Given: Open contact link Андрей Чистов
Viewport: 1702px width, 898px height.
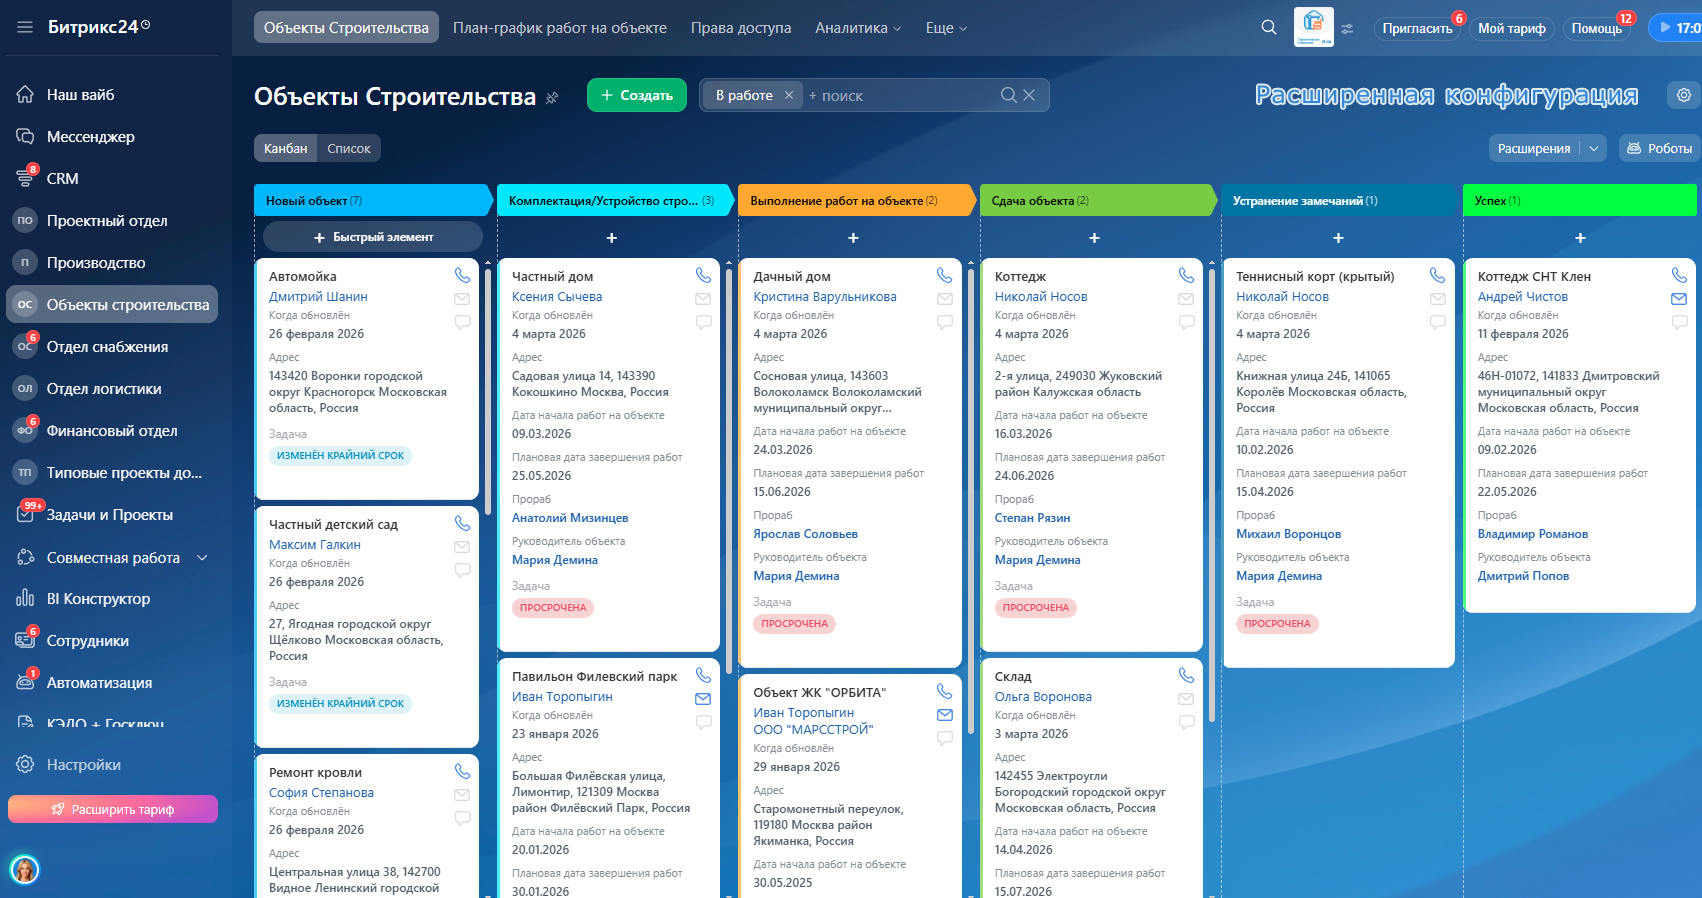Looking at the screenshot, I should click(x=1523, y=297).
